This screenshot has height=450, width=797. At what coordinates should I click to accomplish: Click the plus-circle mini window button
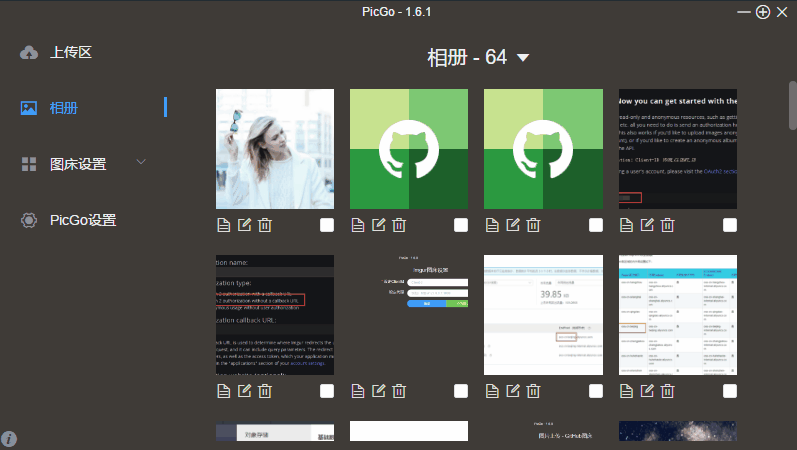coord(763,12)
